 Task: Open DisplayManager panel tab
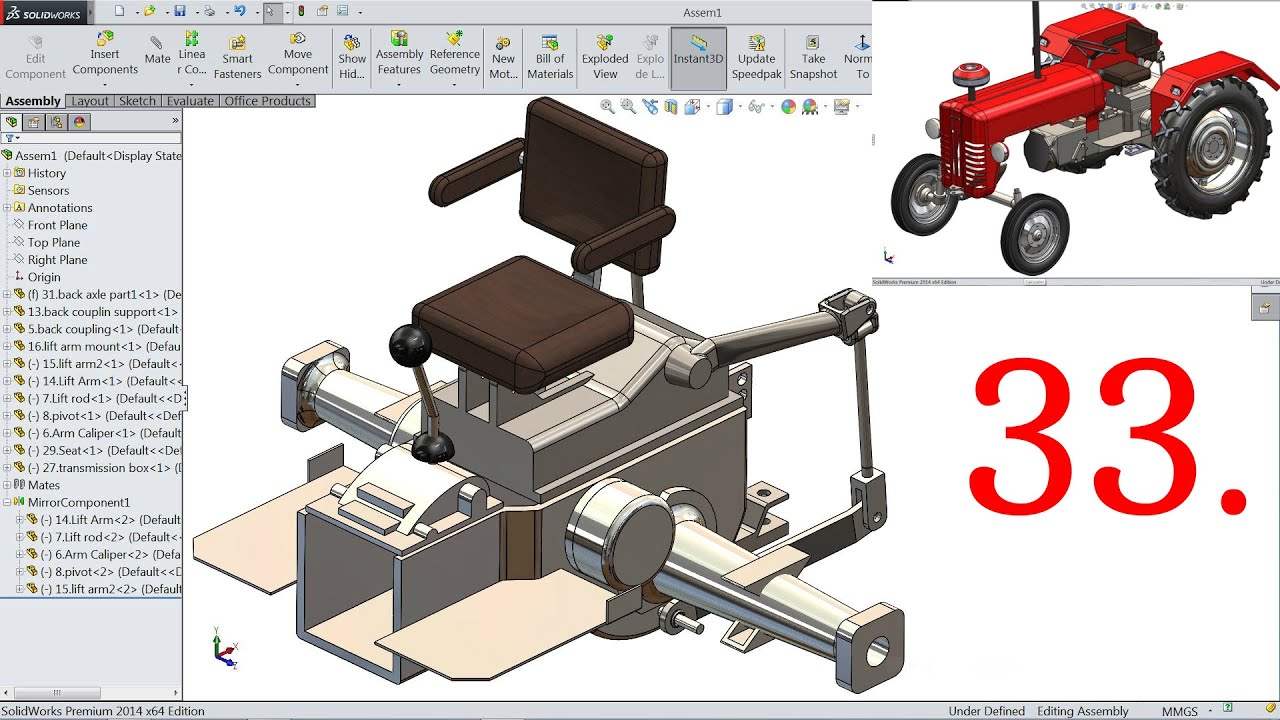click(80, 122)
